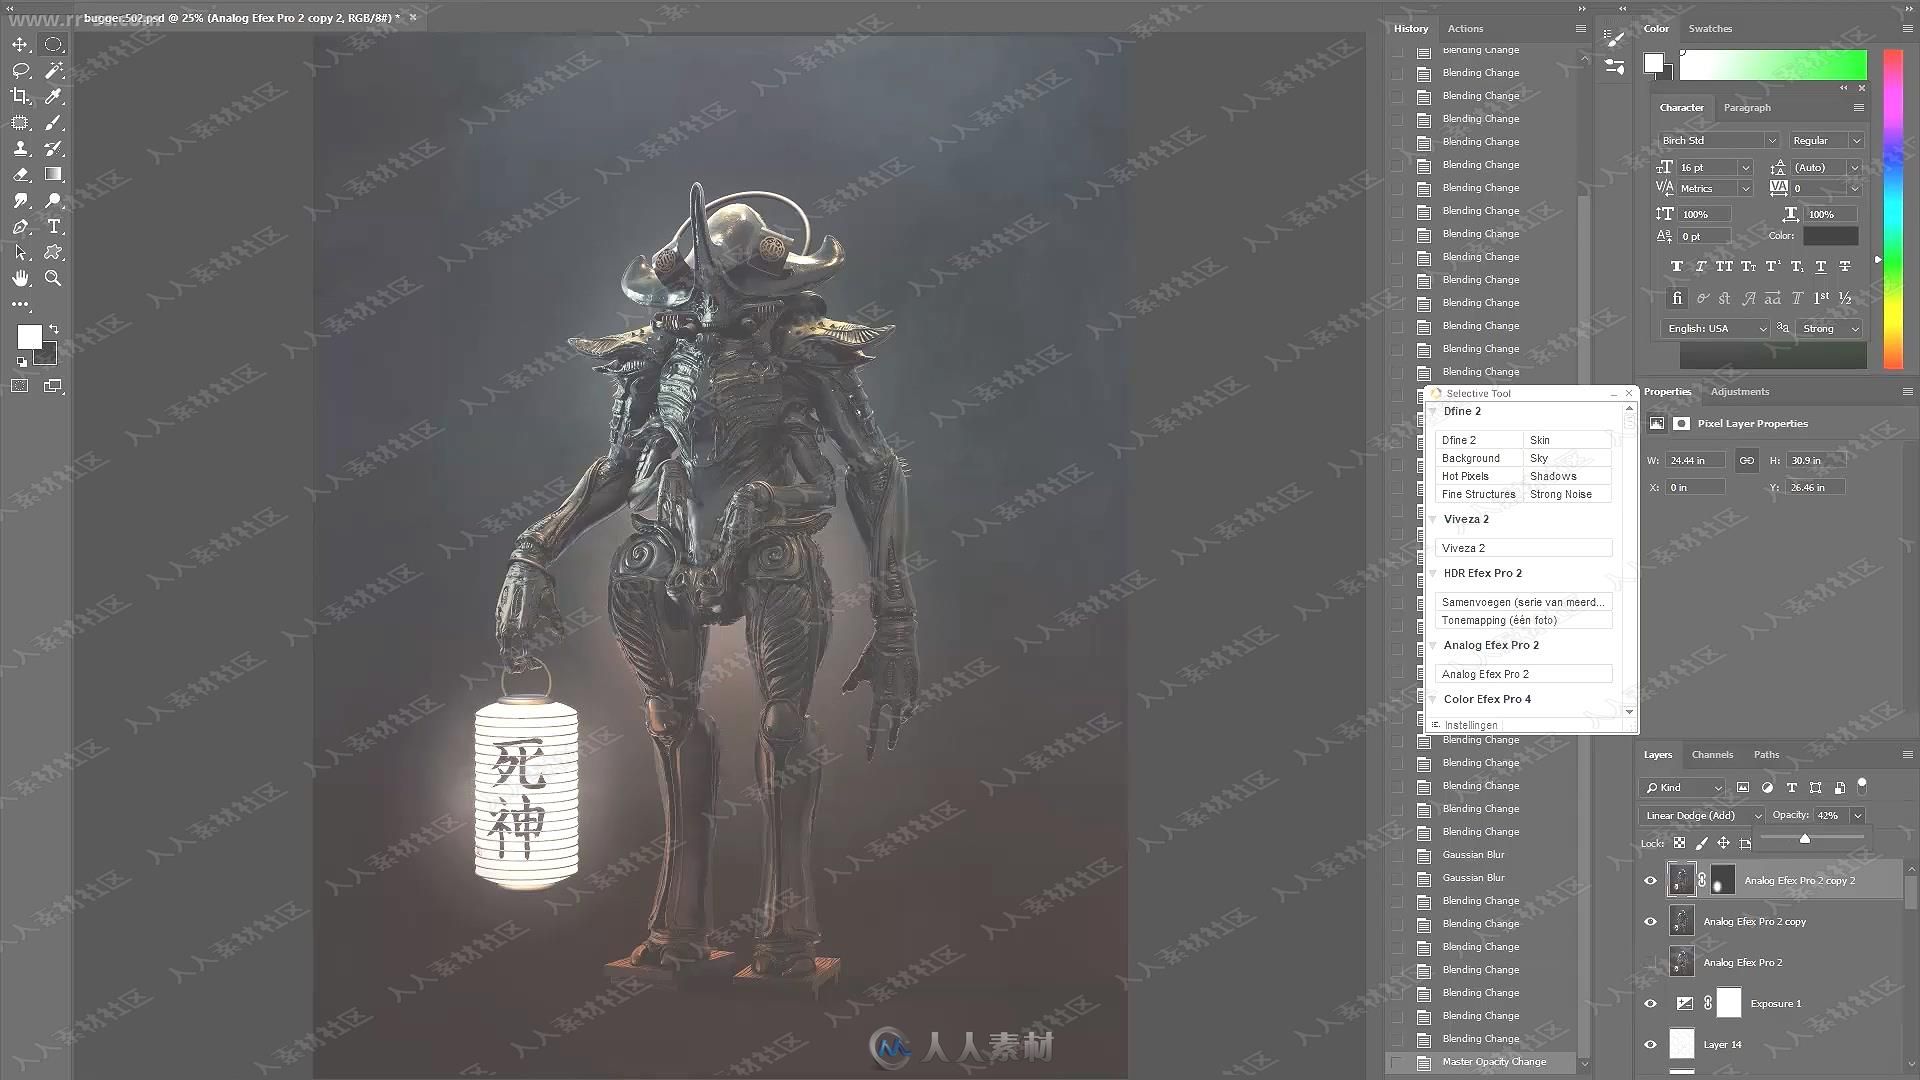
Task: Select the Lasso tool
Action: [20, 71]
